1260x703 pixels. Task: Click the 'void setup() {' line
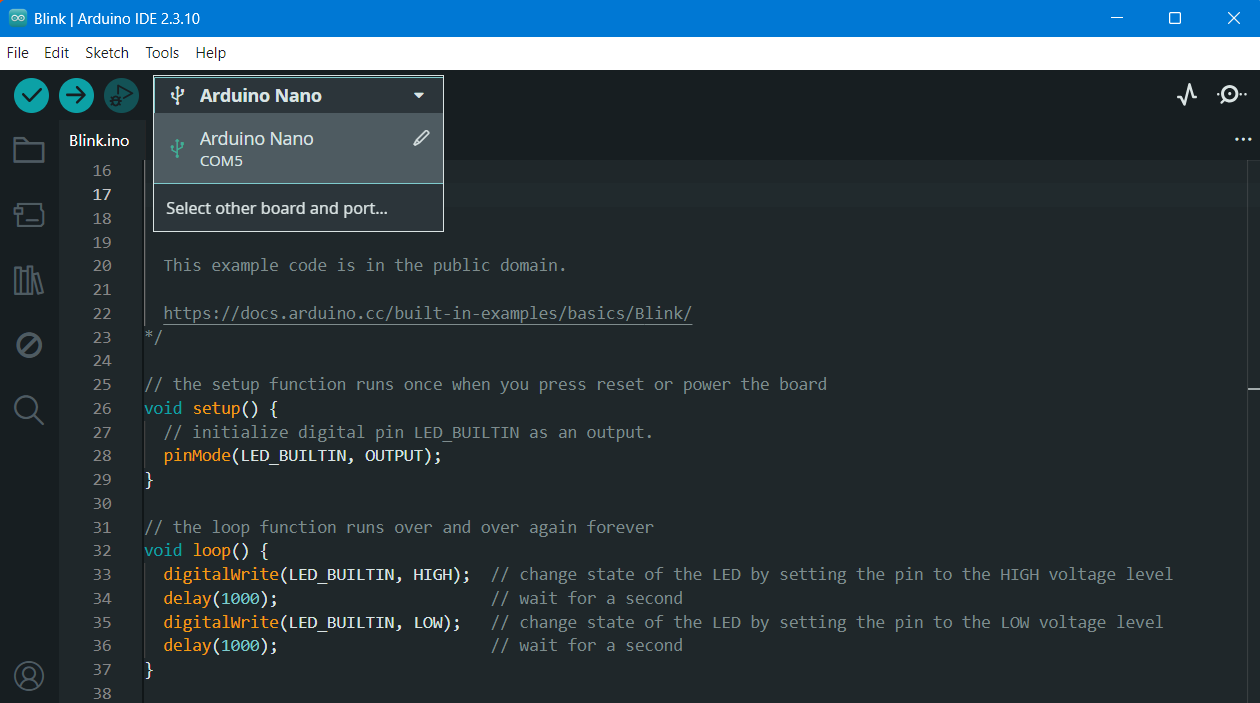click(x=211, y=408)
